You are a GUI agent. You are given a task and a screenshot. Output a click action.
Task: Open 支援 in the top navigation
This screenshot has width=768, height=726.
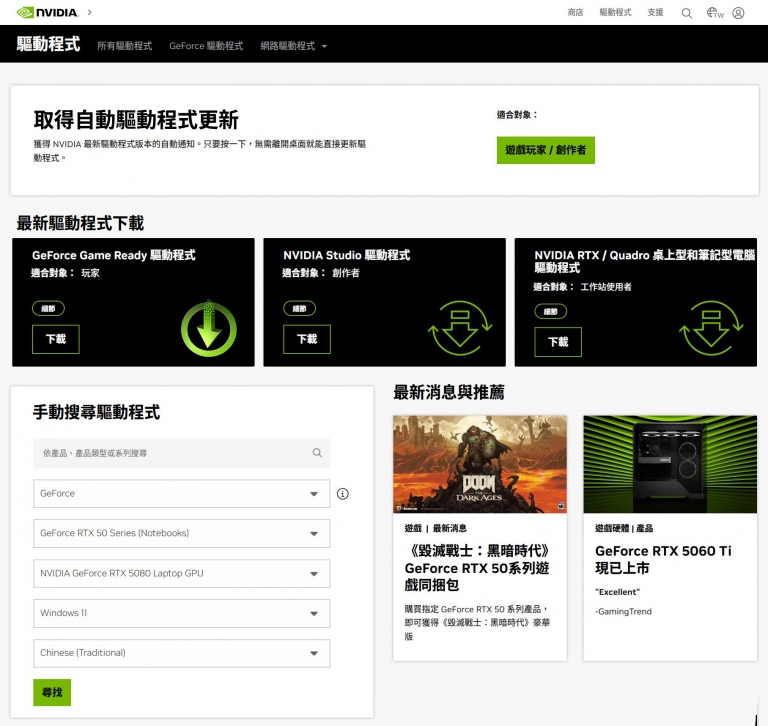click(655, 12)
